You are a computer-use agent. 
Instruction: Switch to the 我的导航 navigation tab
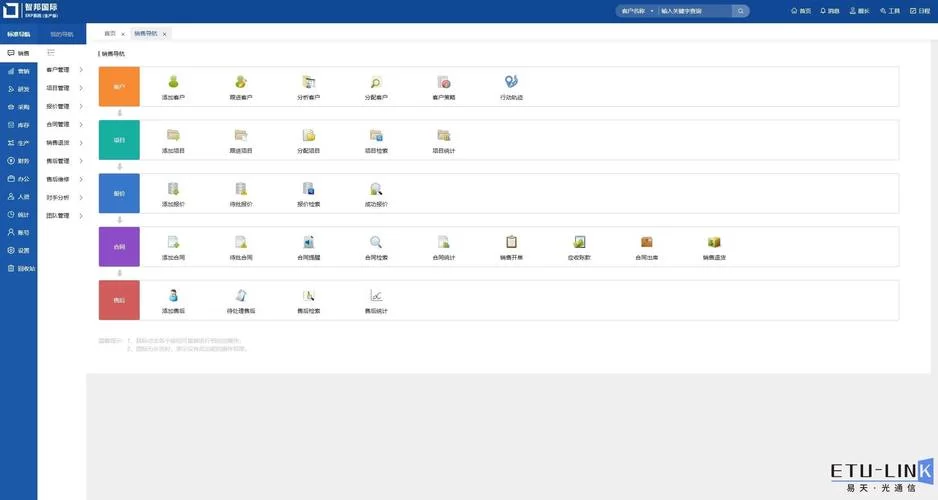[x=62, y=34]
